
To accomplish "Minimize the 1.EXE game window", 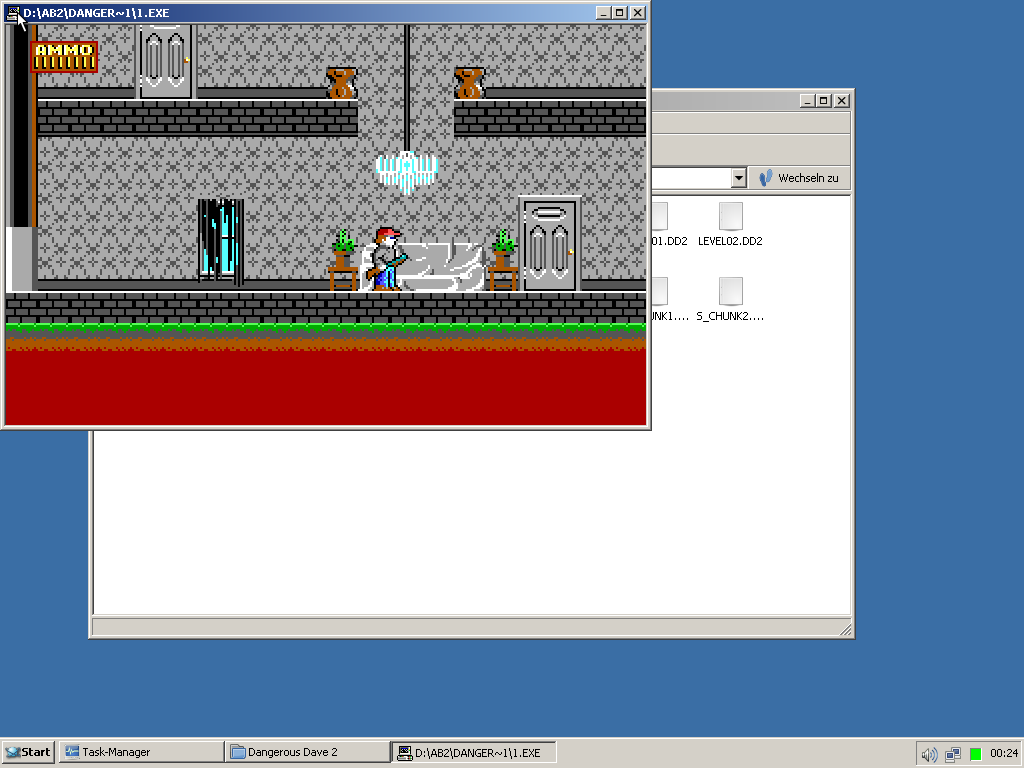I will point(603,12).
